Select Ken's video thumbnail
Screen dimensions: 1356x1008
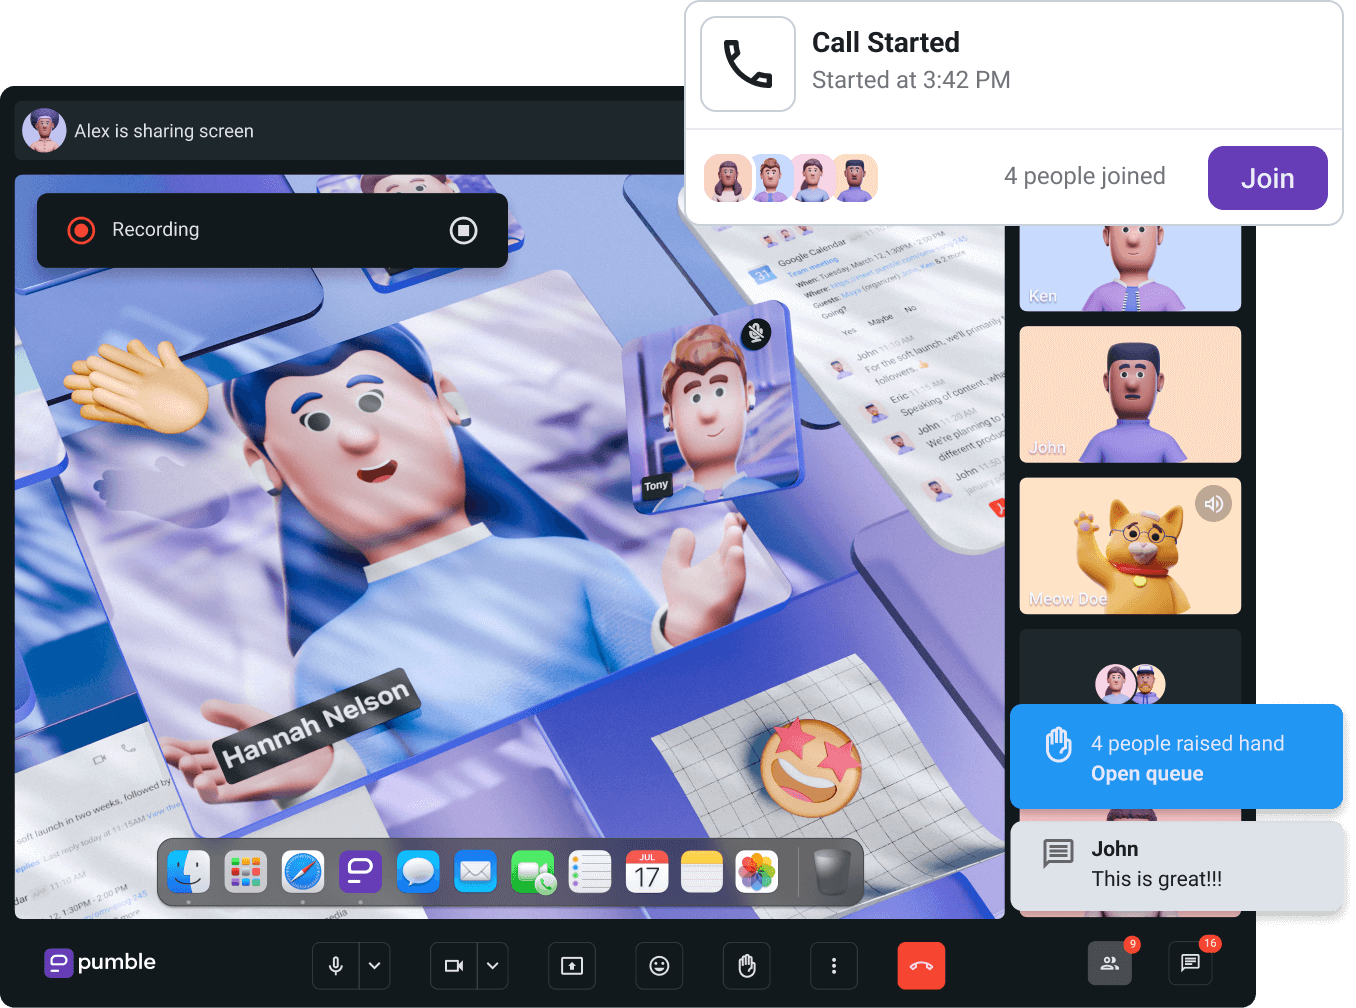coord(1130,268)
